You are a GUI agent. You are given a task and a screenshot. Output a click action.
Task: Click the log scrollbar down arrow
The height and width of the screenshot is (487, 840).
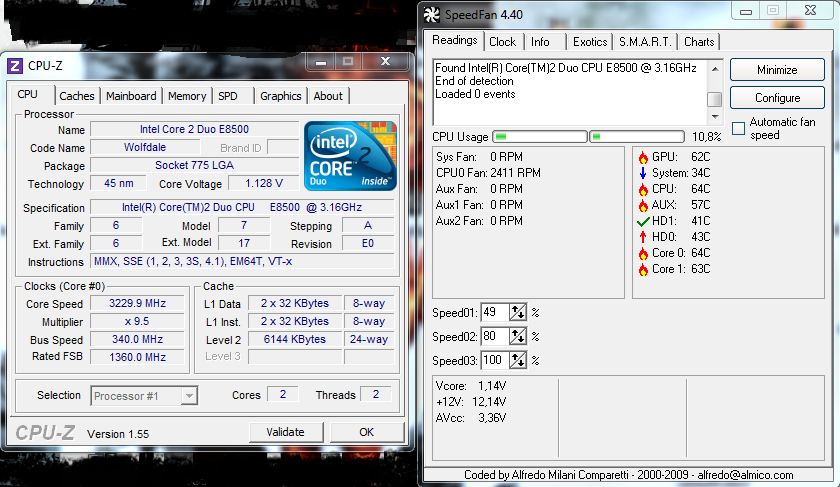pos(715,116)
